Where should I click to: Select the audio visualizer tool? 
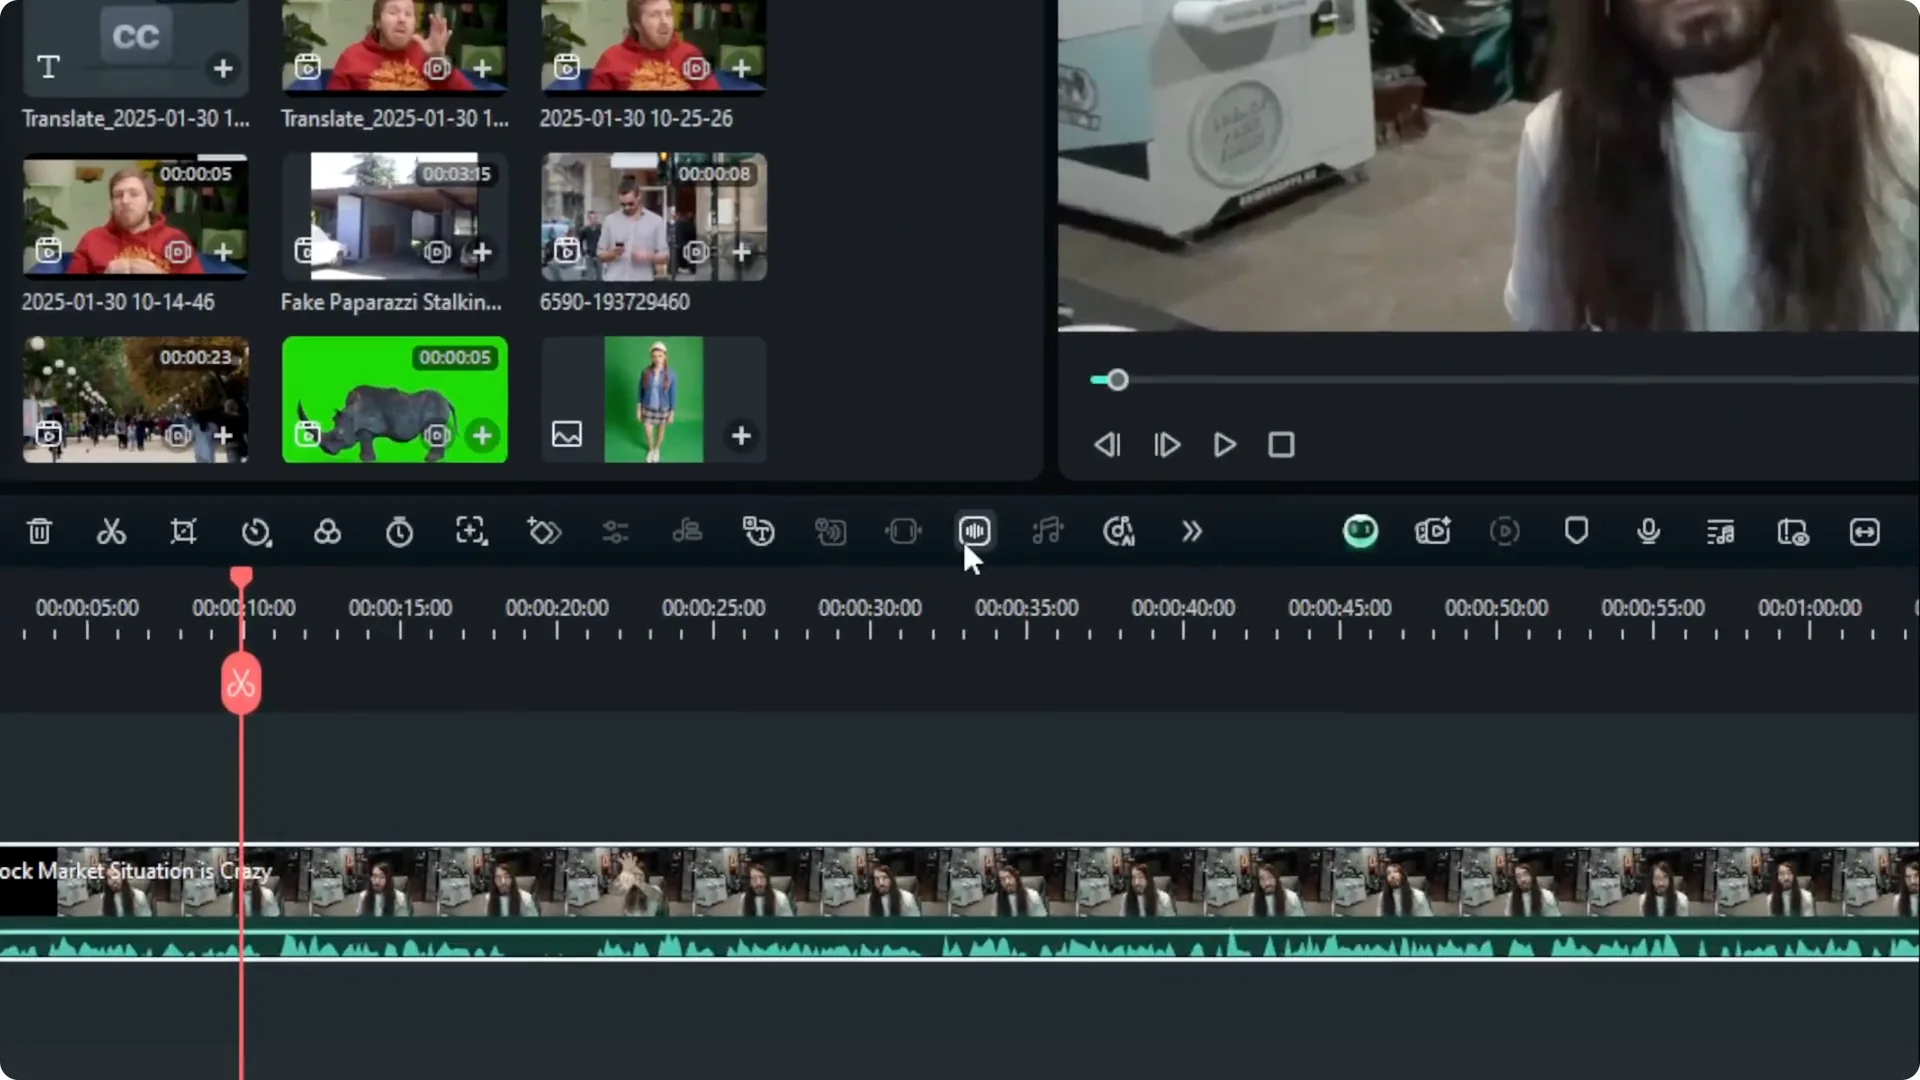click(975, 531)
